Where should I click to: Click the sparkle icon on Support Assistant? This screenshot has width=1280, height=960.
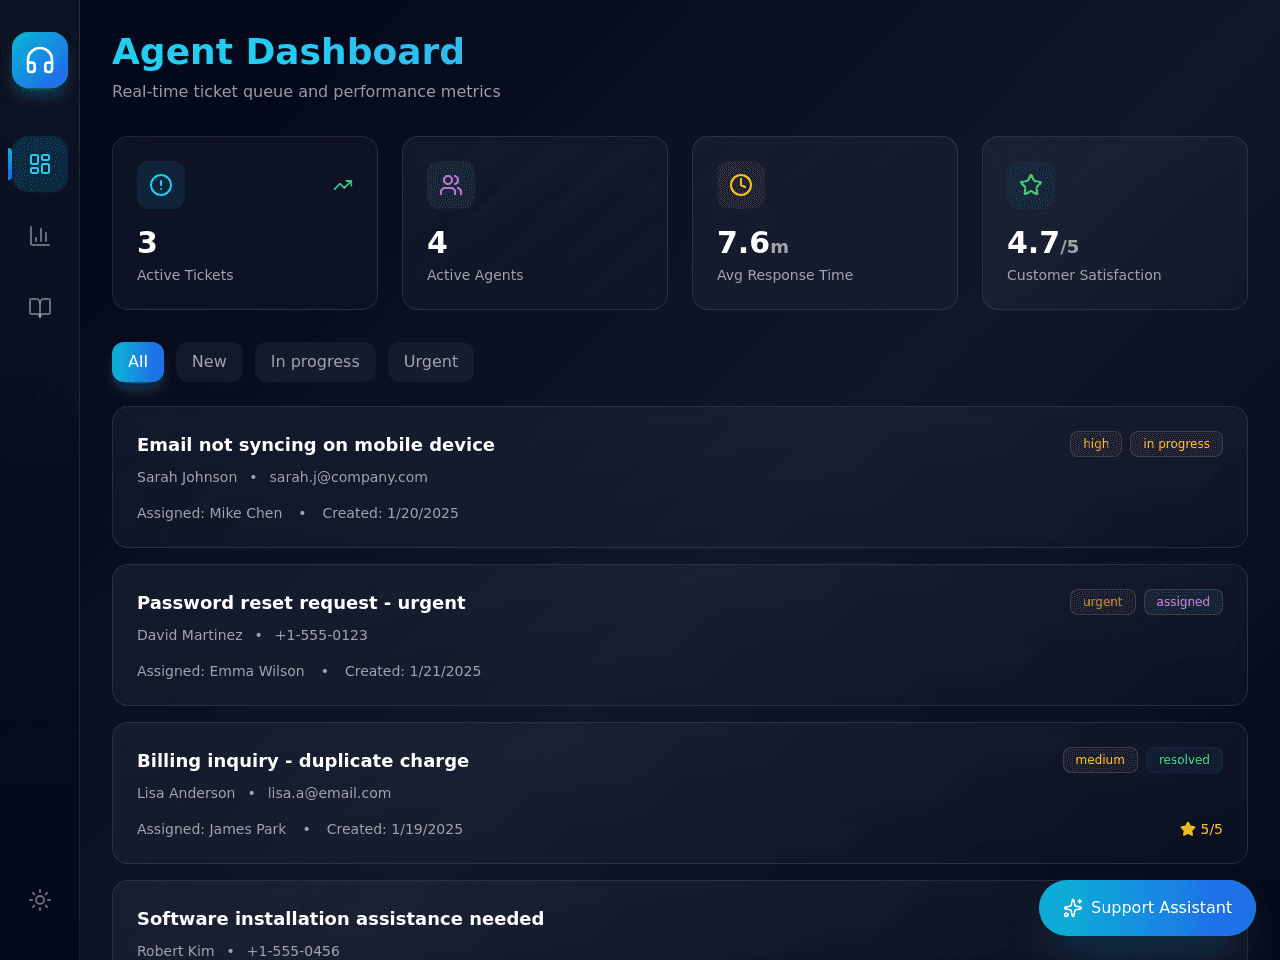[x=1073, y=908]
